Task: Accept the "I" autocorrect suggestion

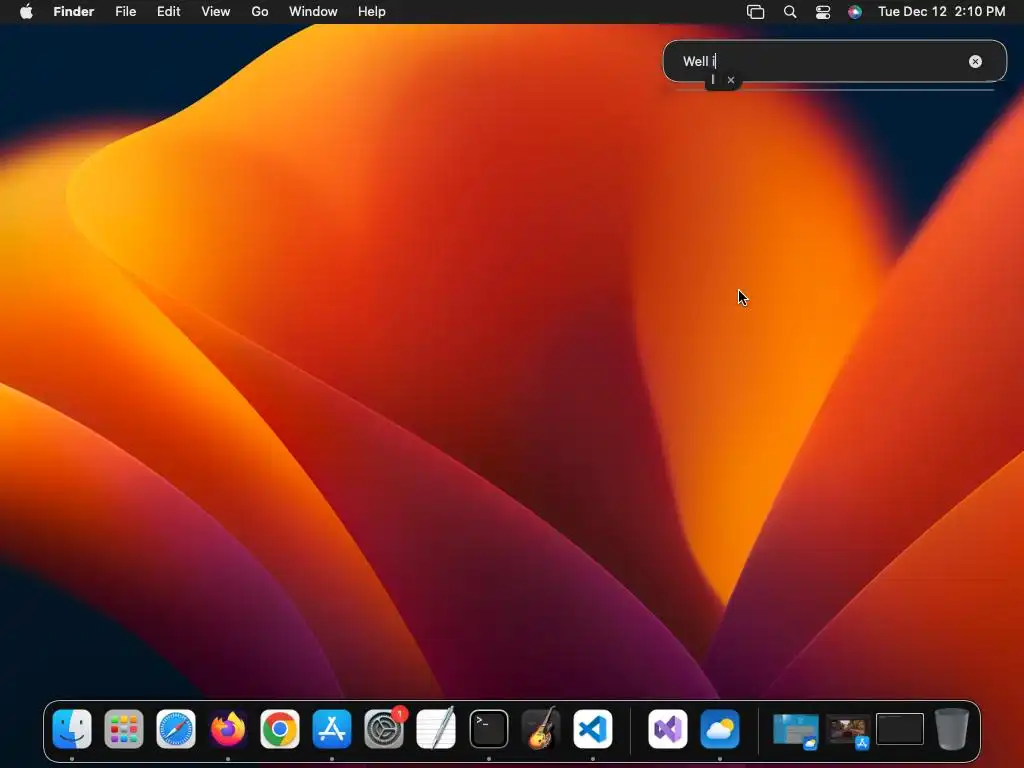Action: [x=713, y=80]
